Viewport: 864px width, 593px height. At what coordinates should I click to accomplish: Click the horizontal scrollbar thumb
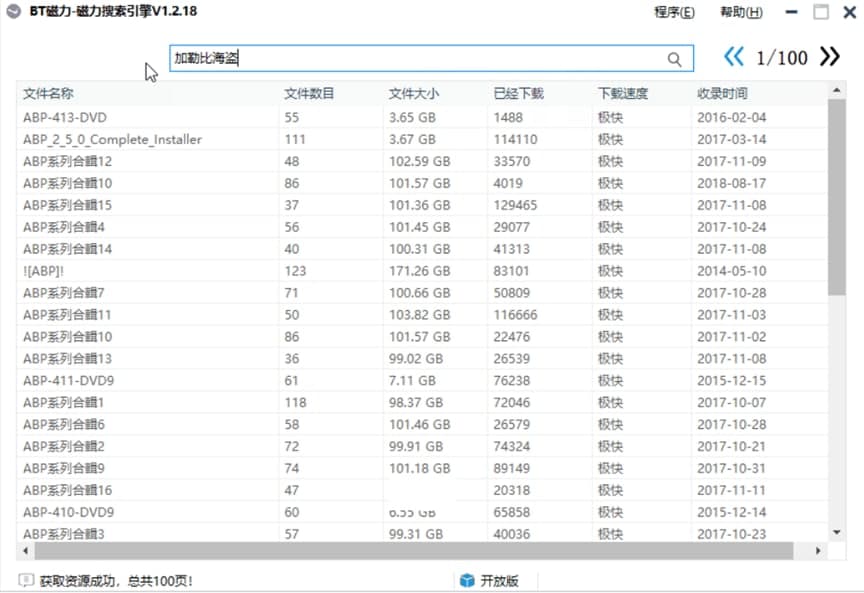point(410,551)
